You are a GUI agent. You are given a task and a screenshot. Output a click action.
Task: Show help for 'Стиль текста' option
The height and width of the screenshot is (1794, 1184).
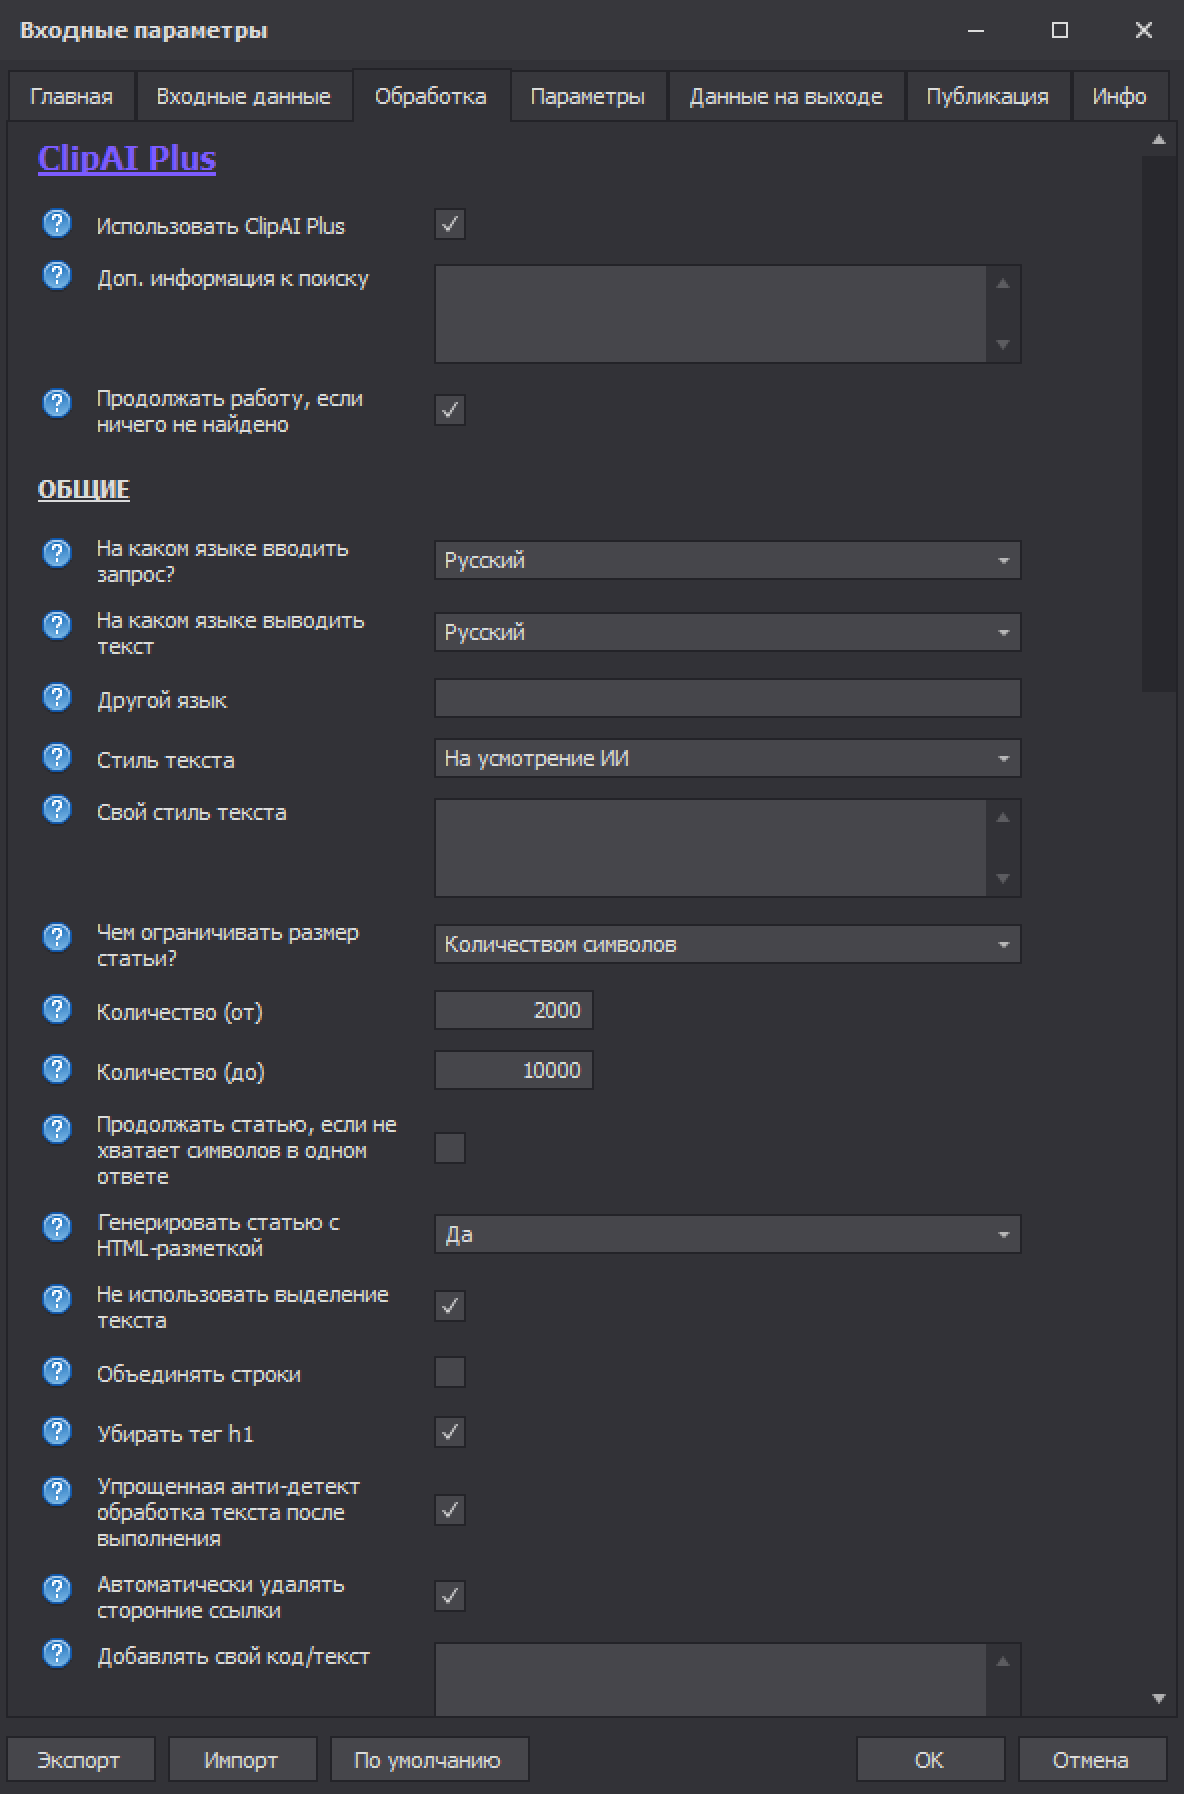57,757
